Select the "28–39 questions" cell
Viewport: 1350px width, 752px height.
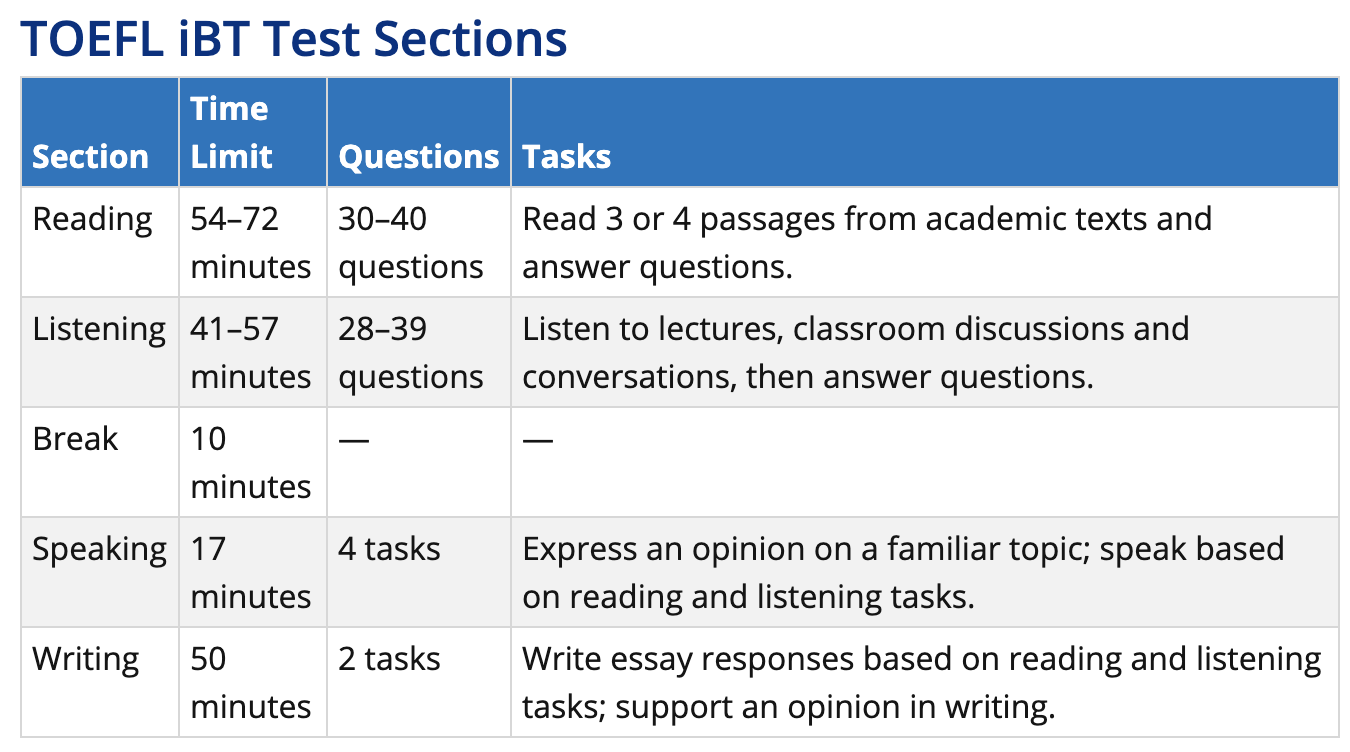[410, 353]
